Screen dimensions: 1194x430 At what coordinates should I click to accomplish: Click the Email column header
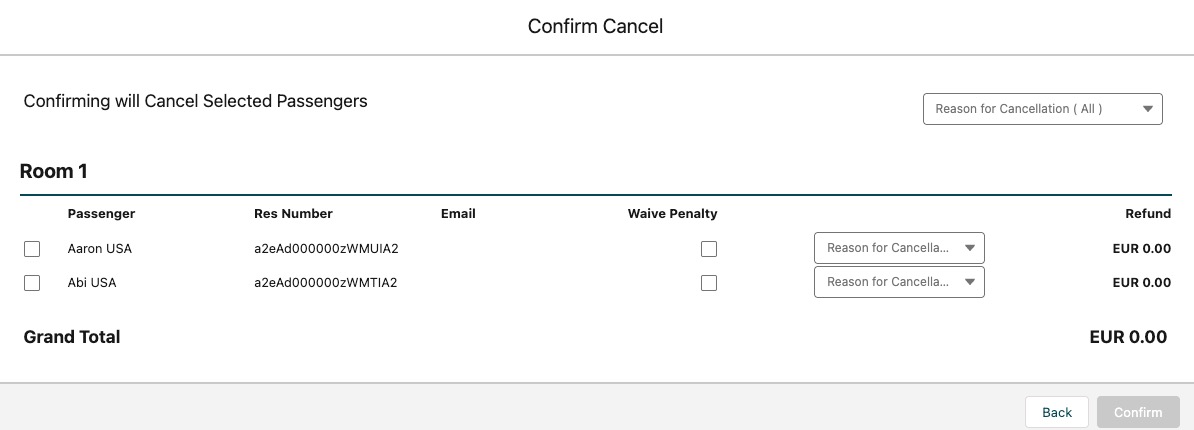click(458, 214)
